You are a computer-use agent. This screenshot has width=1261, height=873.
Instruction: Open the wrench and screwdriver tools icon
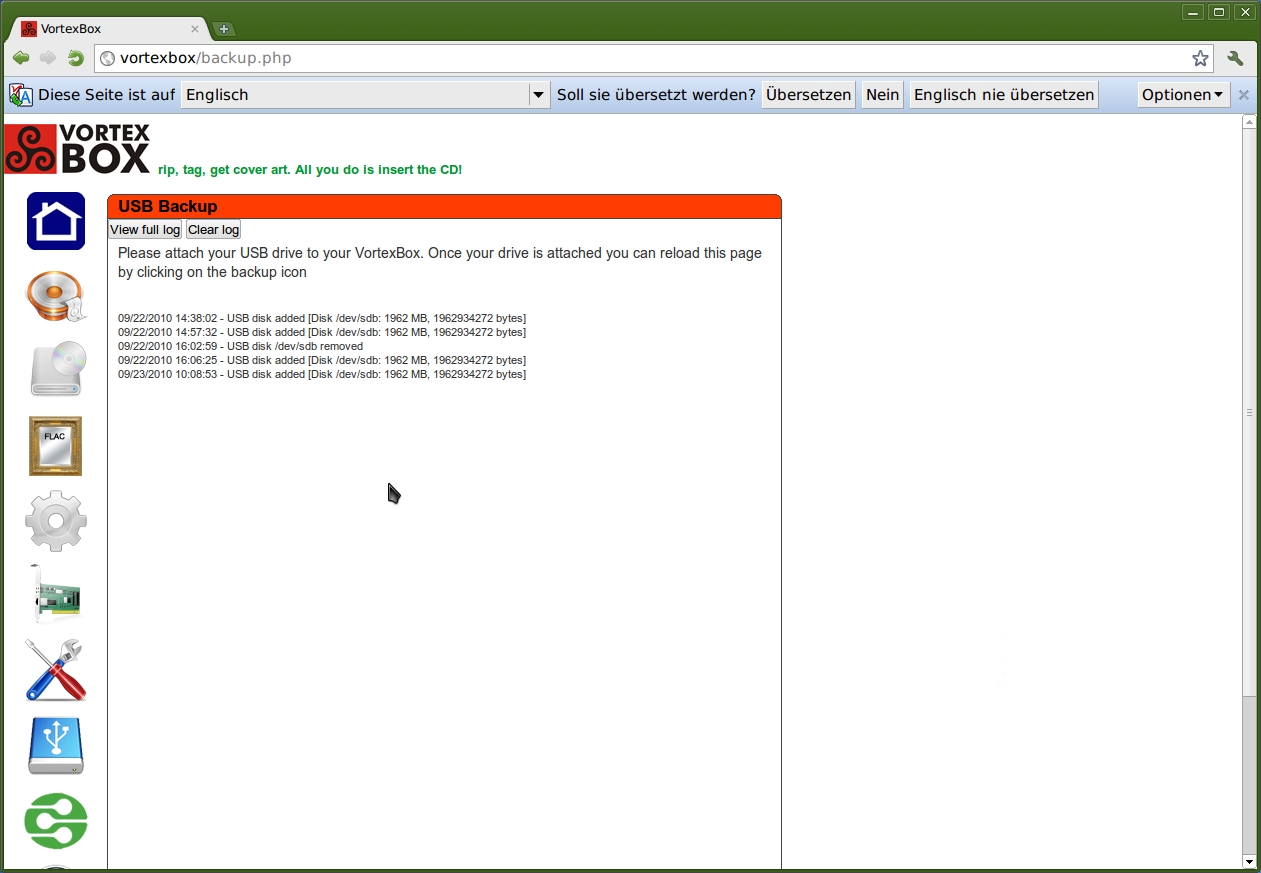[x=56, y=670]
